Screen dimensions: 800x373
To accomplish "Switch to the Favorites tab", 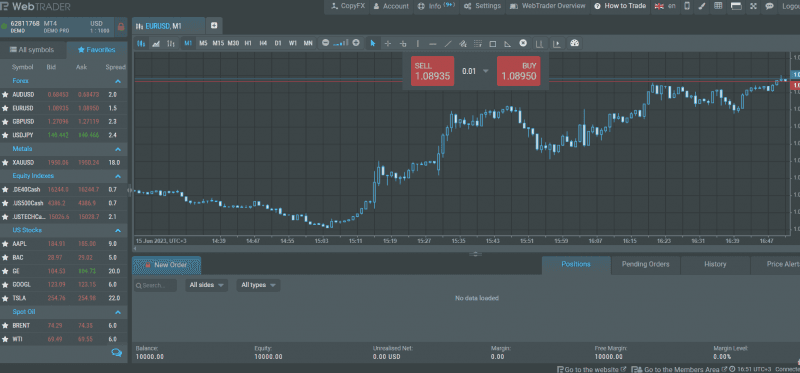I will pos(97,50).
